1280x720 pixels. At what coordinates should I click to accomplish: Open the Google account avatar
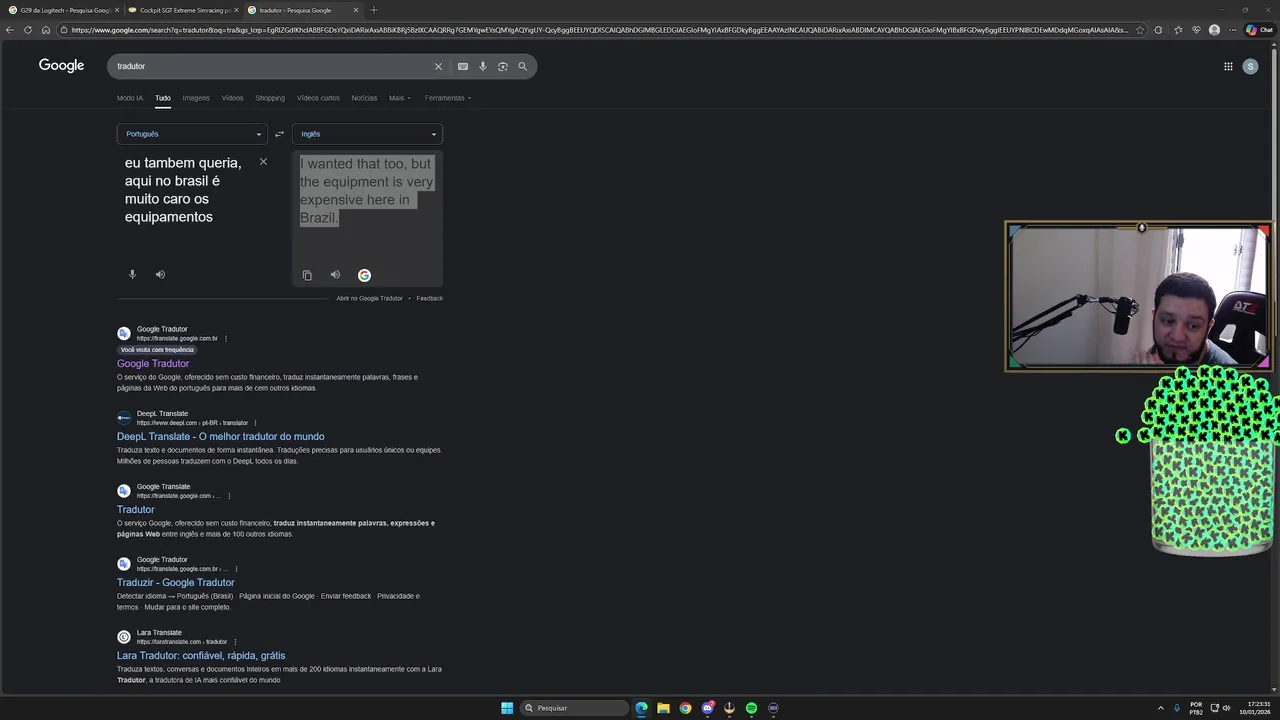click(1250, 66)
